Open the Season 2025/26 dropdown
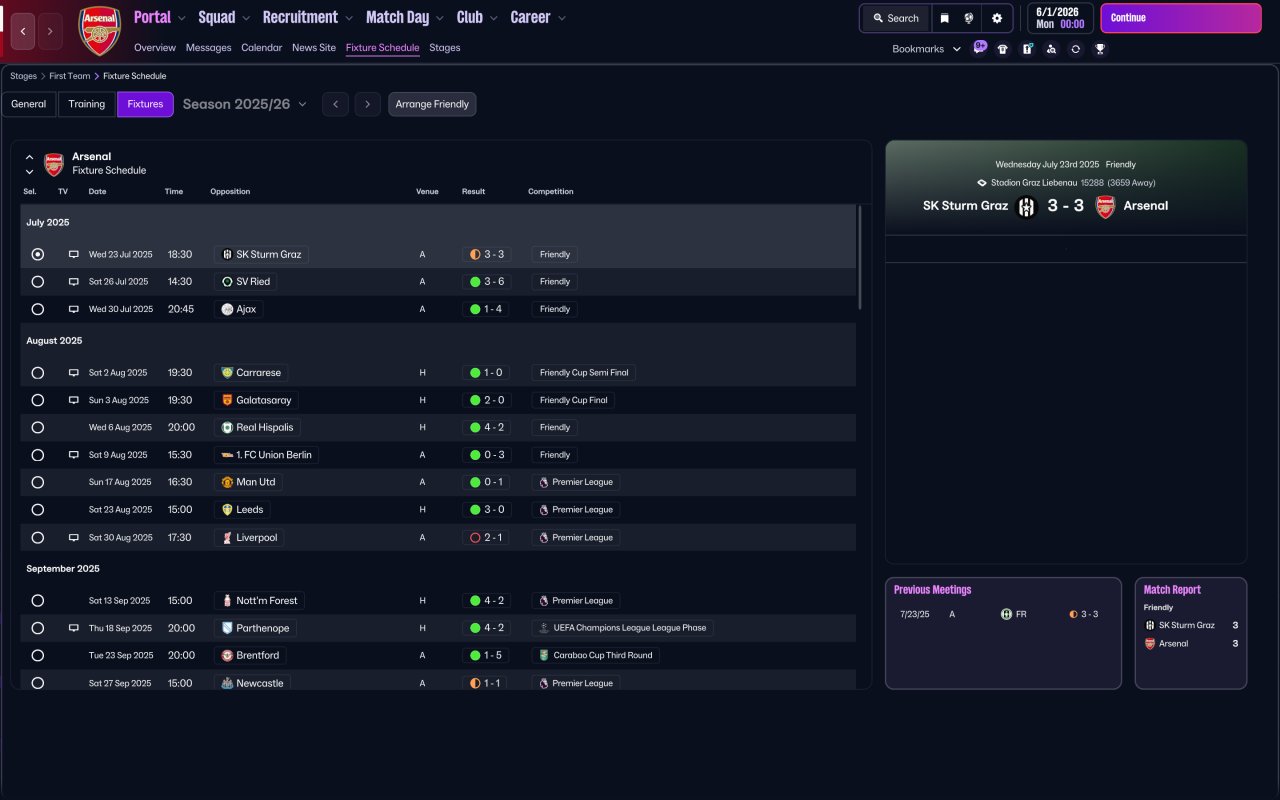Image resolution: width=1280 pixels, height=800 pixels. click(245, 104)
